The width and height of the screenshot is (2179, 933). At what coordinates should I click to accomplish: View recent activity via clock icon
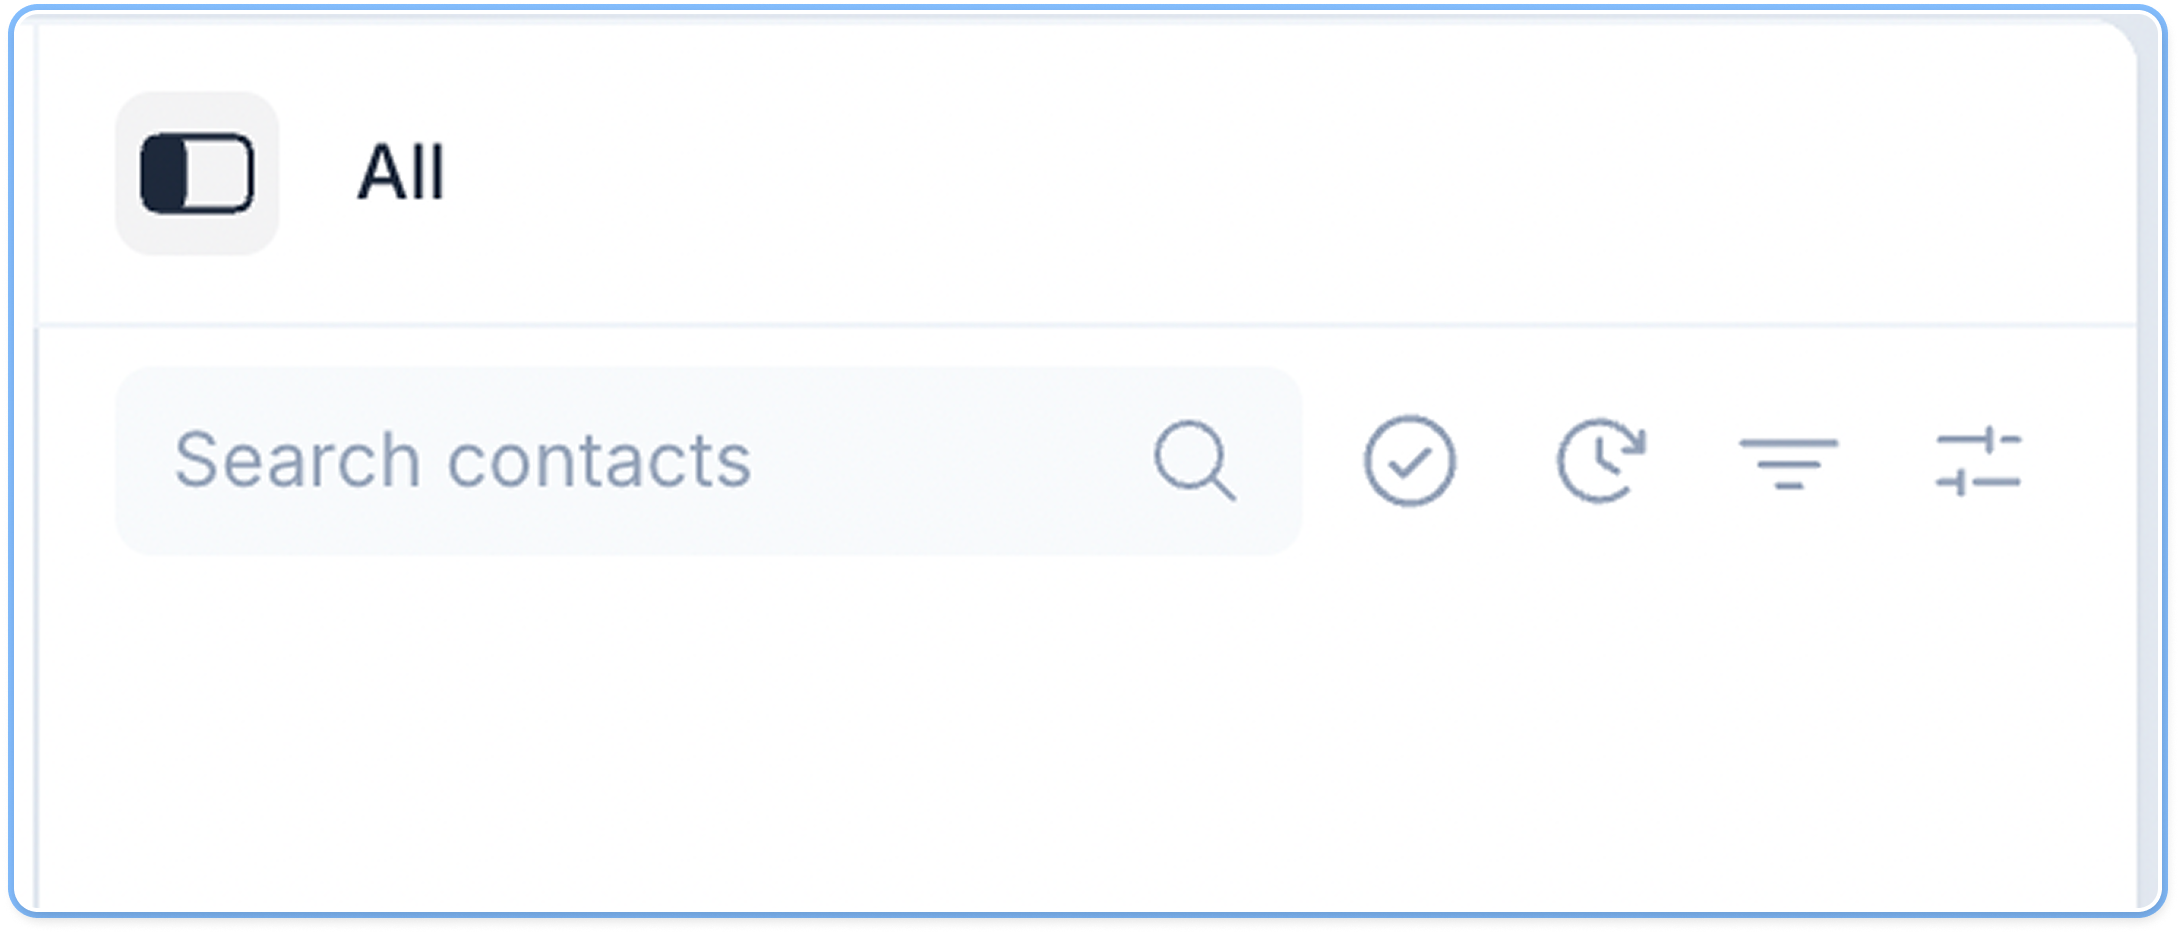point(1601,461)
